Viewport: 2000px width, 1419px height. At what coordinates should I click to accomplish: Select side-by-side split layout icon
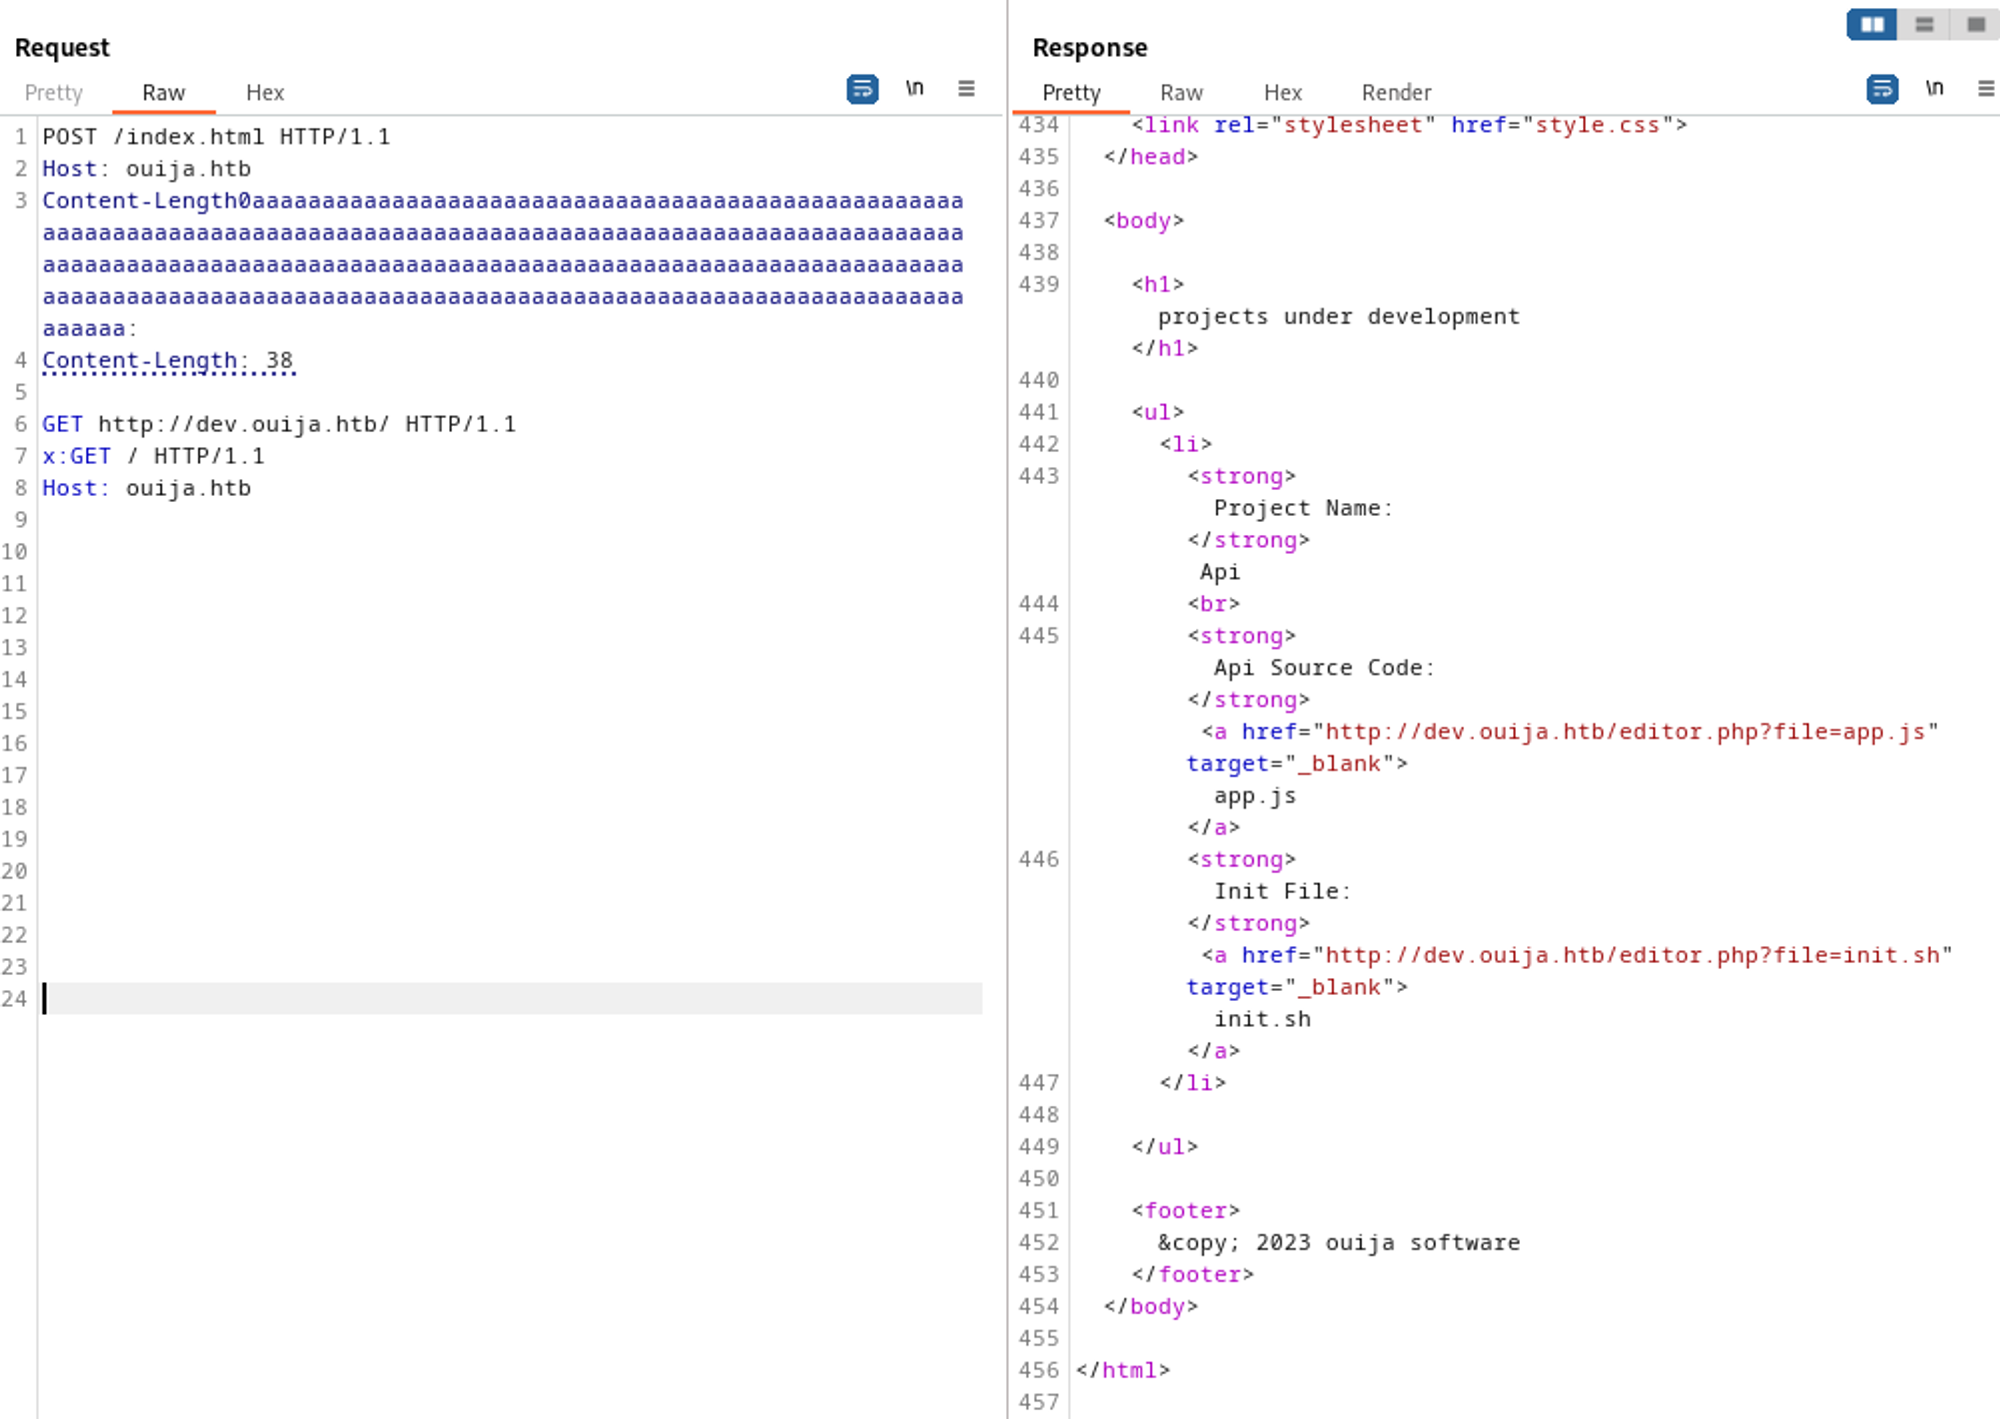[x=1872, y=24]
